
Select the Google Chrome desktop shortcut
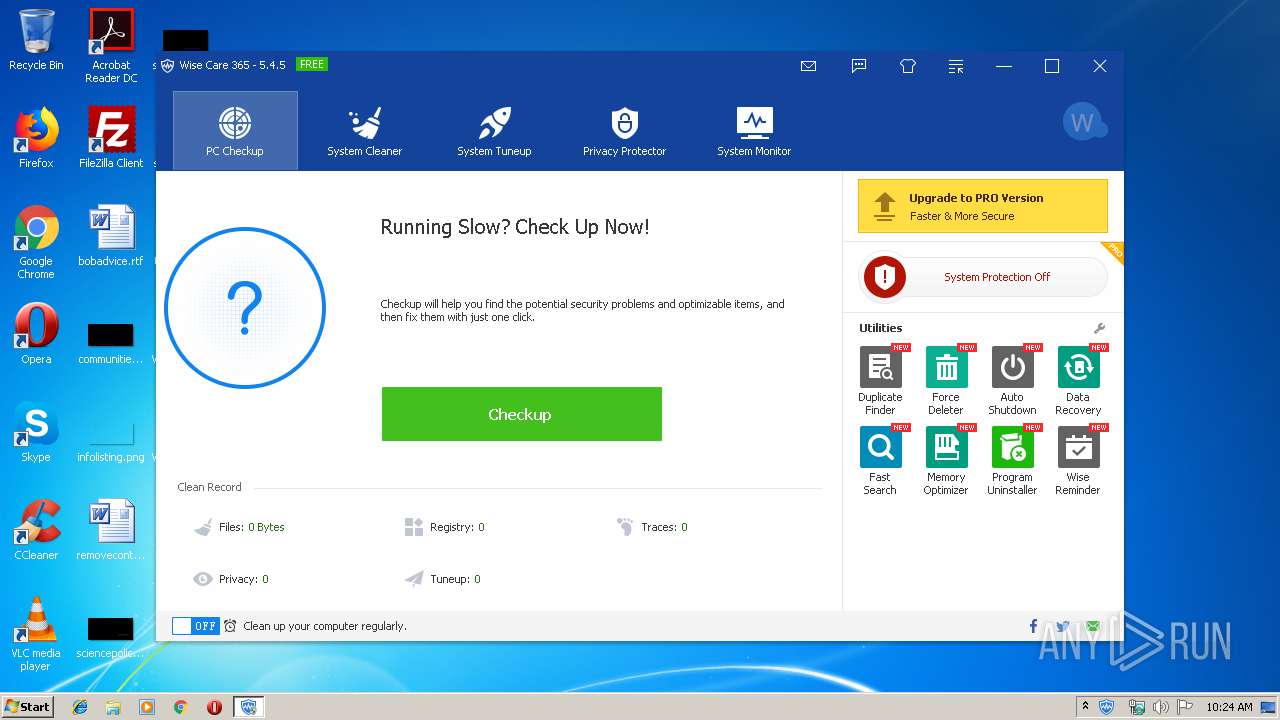point(36,242)
